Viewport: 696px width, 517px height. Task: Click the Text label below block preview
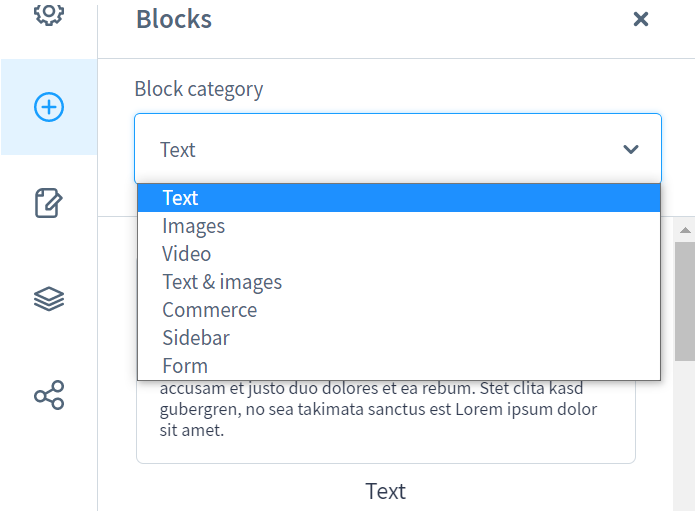[x=385, y=491]
